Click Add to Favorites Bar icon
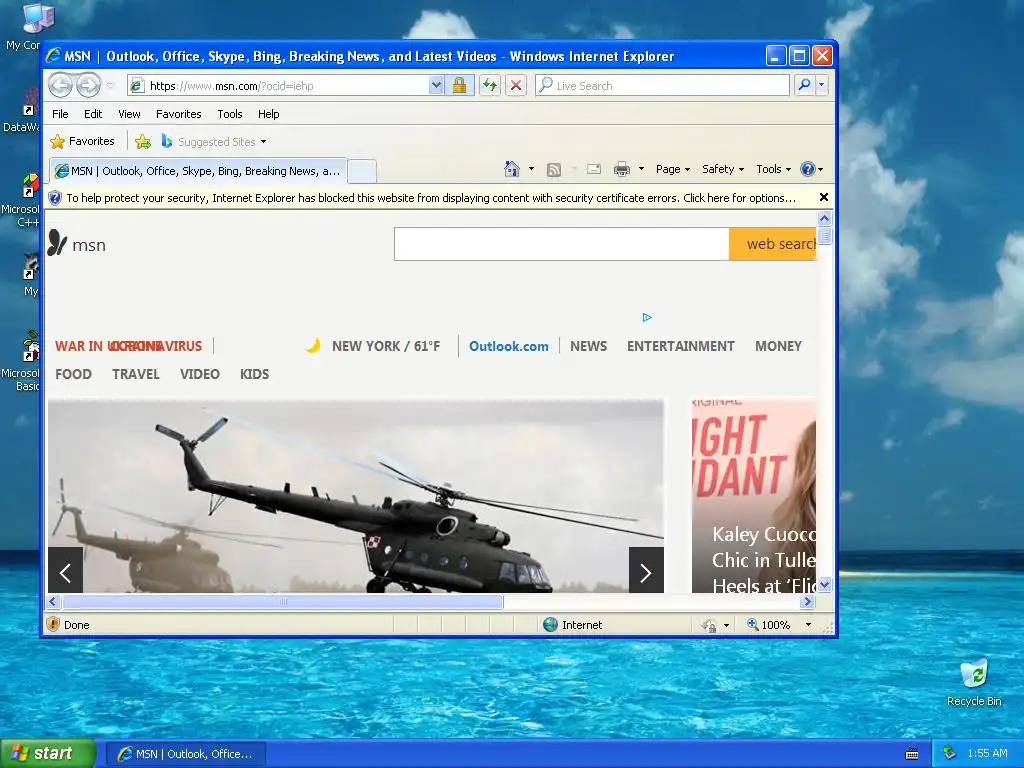 143,142
